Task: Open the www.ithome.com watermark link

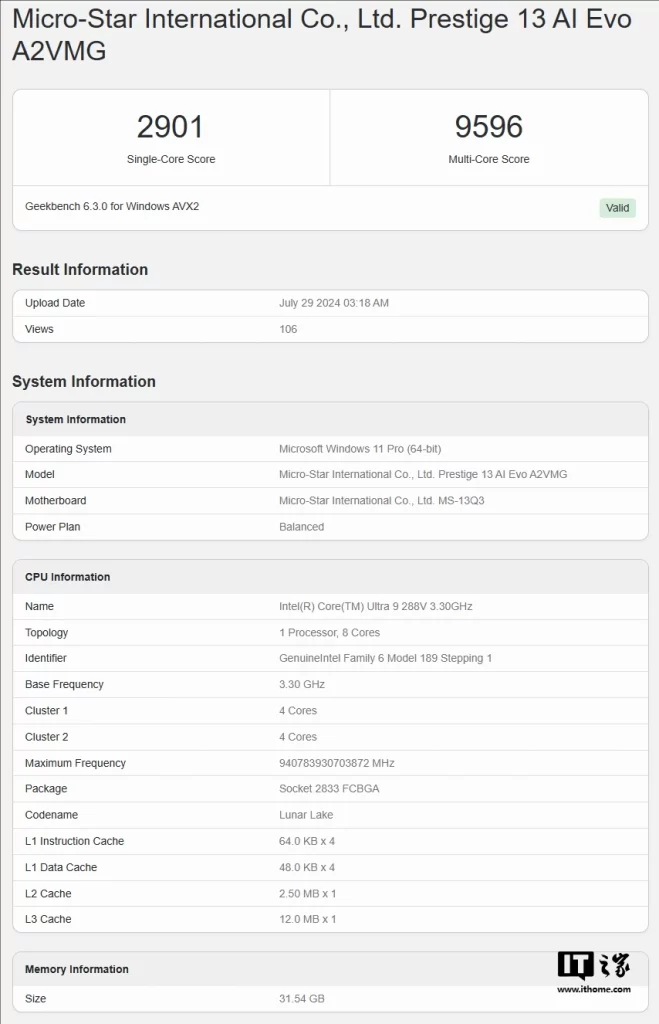Action: point(594,990)
